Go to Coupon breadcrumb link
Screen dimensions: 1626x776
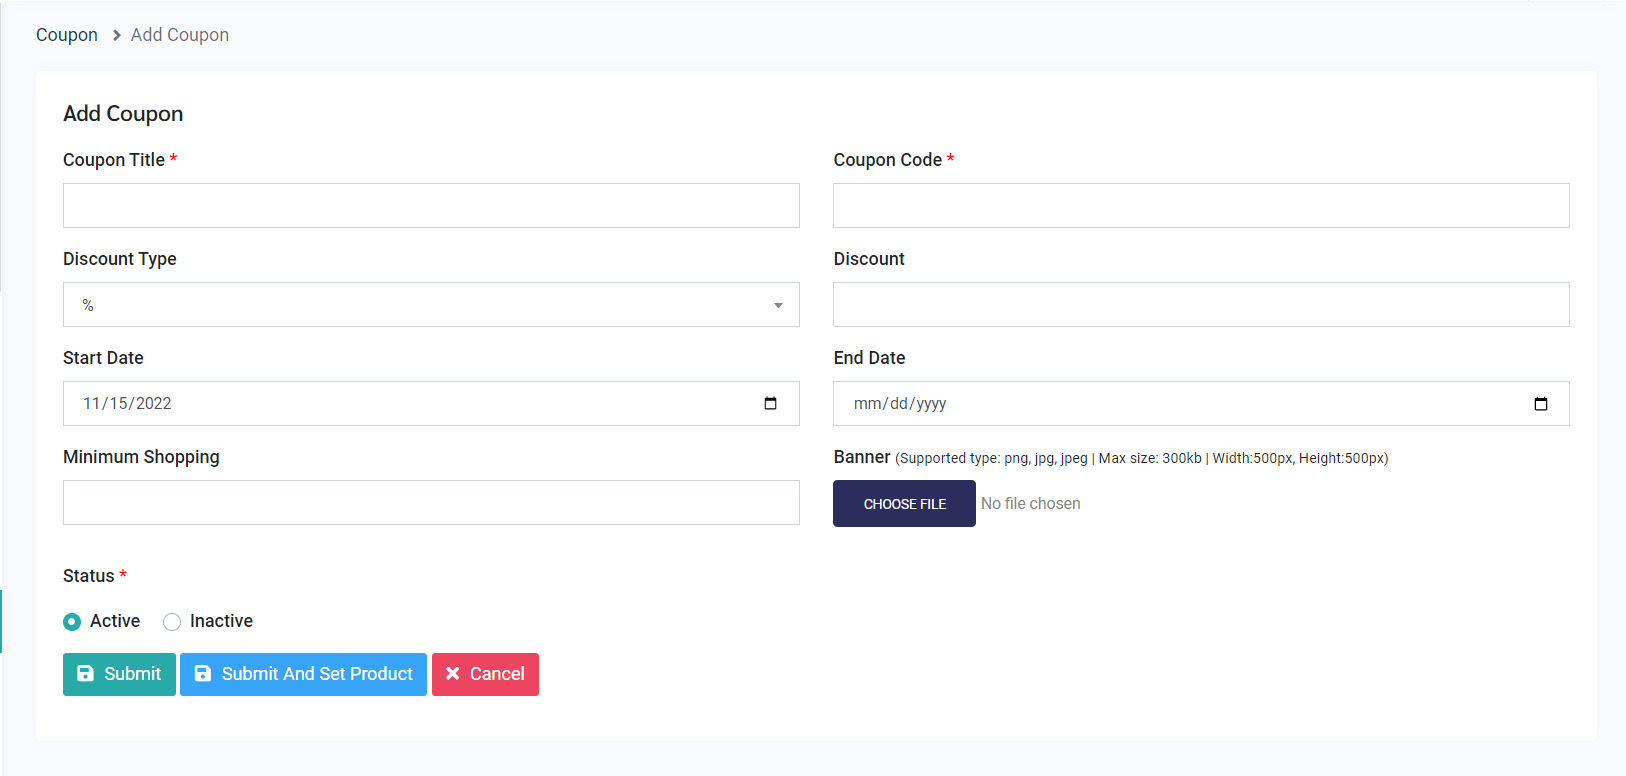point(67,35)
